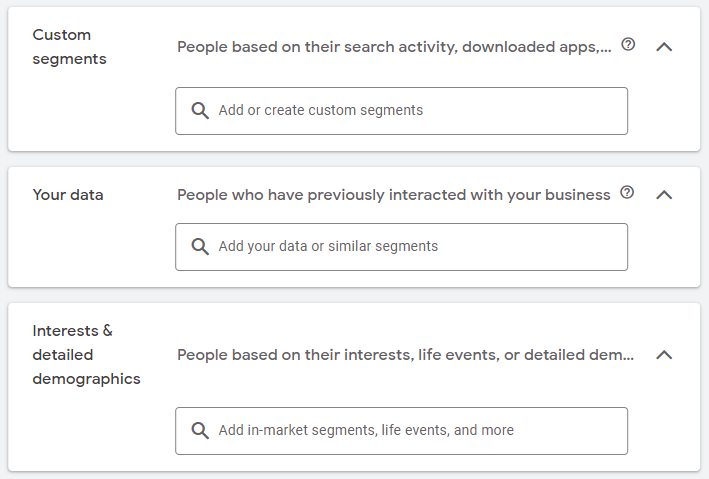The height and width of the screenshot is (479, 709).
Task: Click magnifier icon in your data search box
Action: pos(200,247)
